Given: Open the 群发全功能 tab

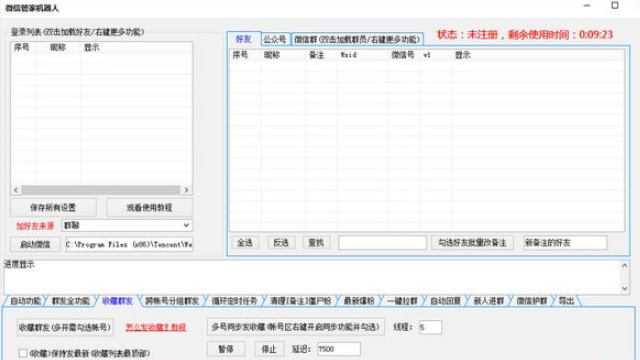Looking at the screenshot, I should pos(71,301).
